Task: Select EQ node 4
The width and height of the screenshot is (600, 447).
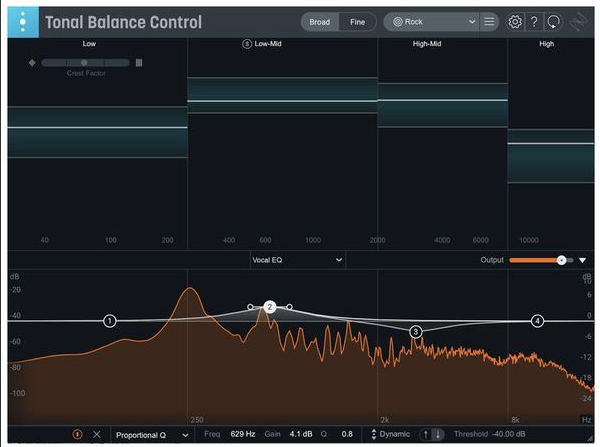Action: coord(537,321)
